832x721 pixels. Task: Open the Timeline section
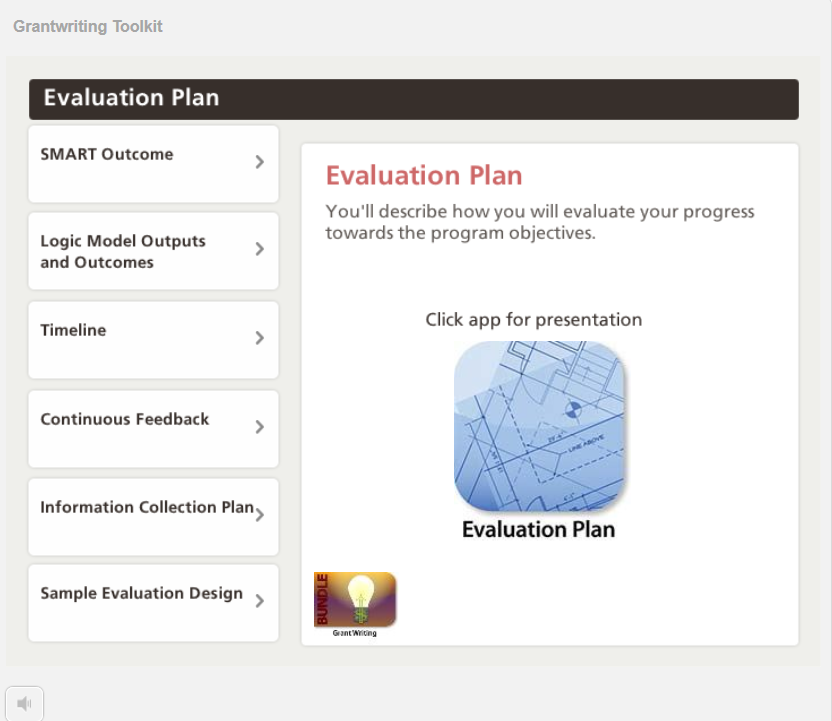pos(153,340)
